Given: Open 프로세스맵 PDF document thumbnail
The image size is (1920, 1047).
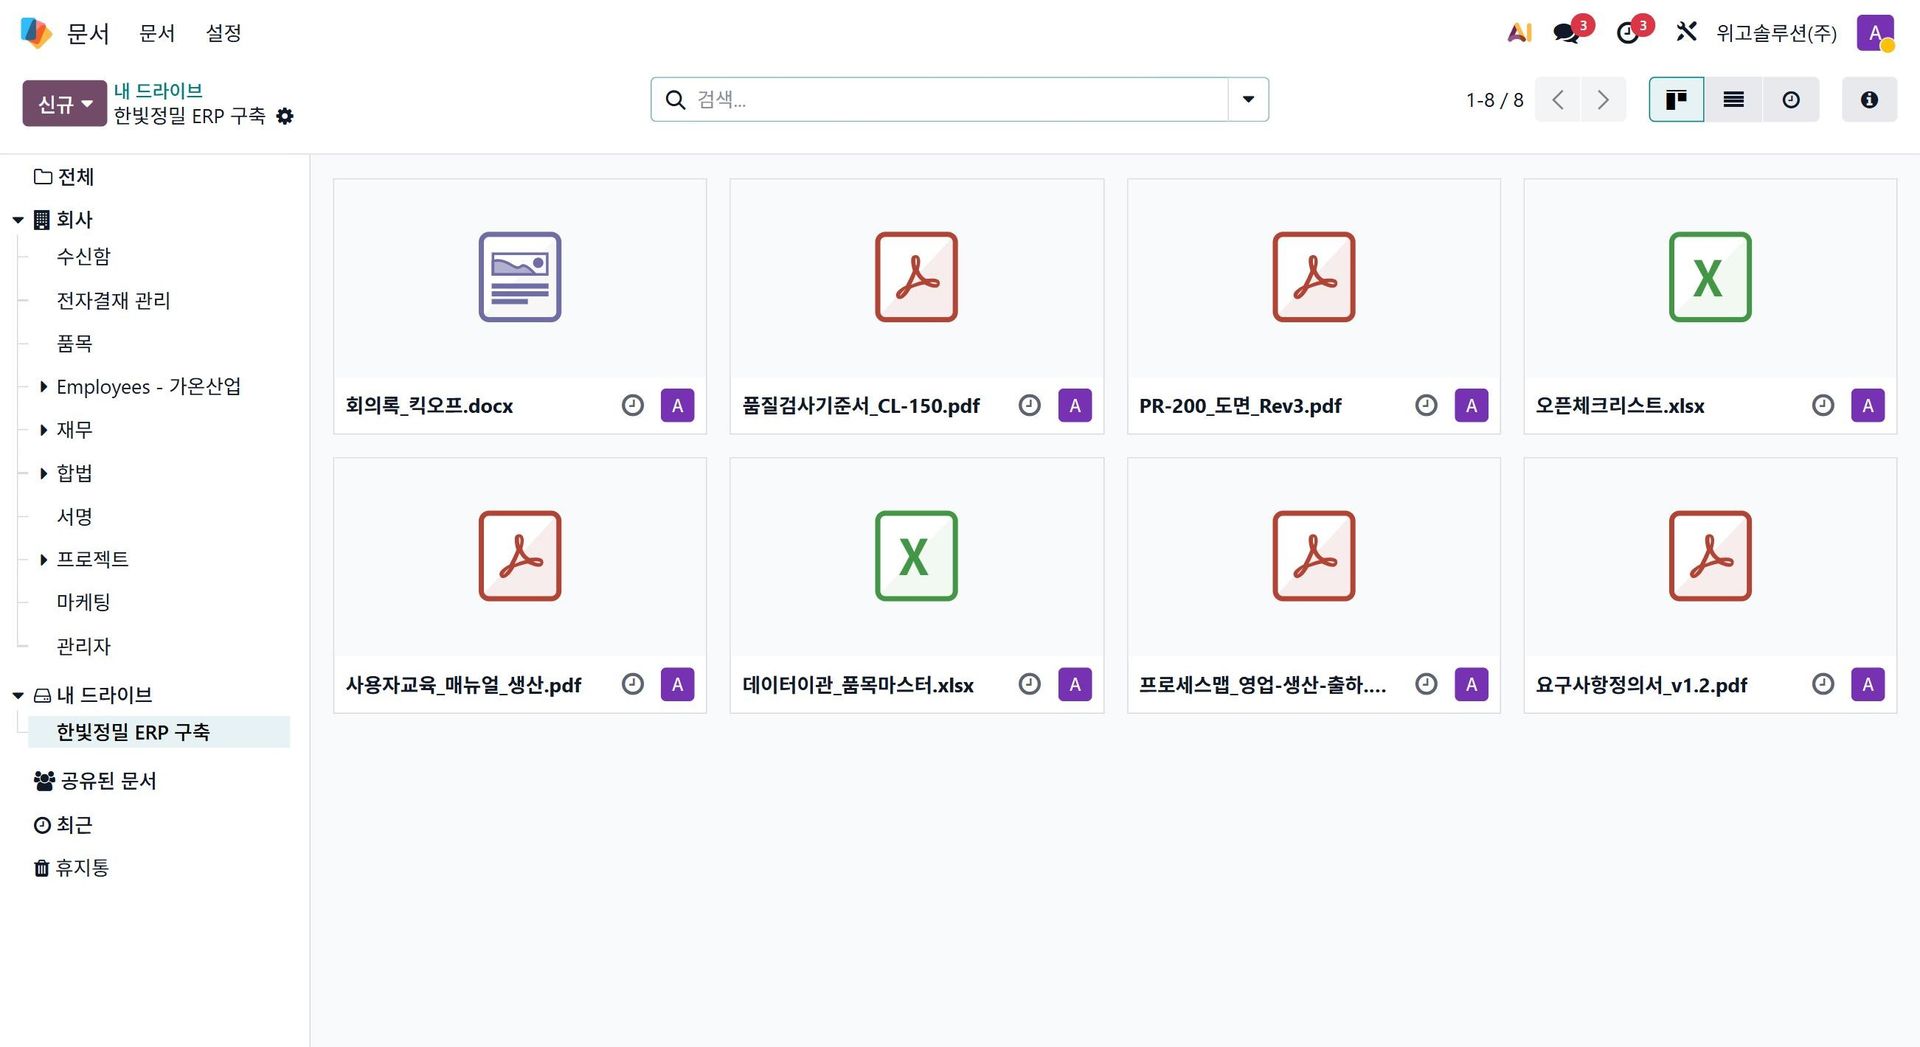Looking at the screenshot, I should coord(1314,556).
